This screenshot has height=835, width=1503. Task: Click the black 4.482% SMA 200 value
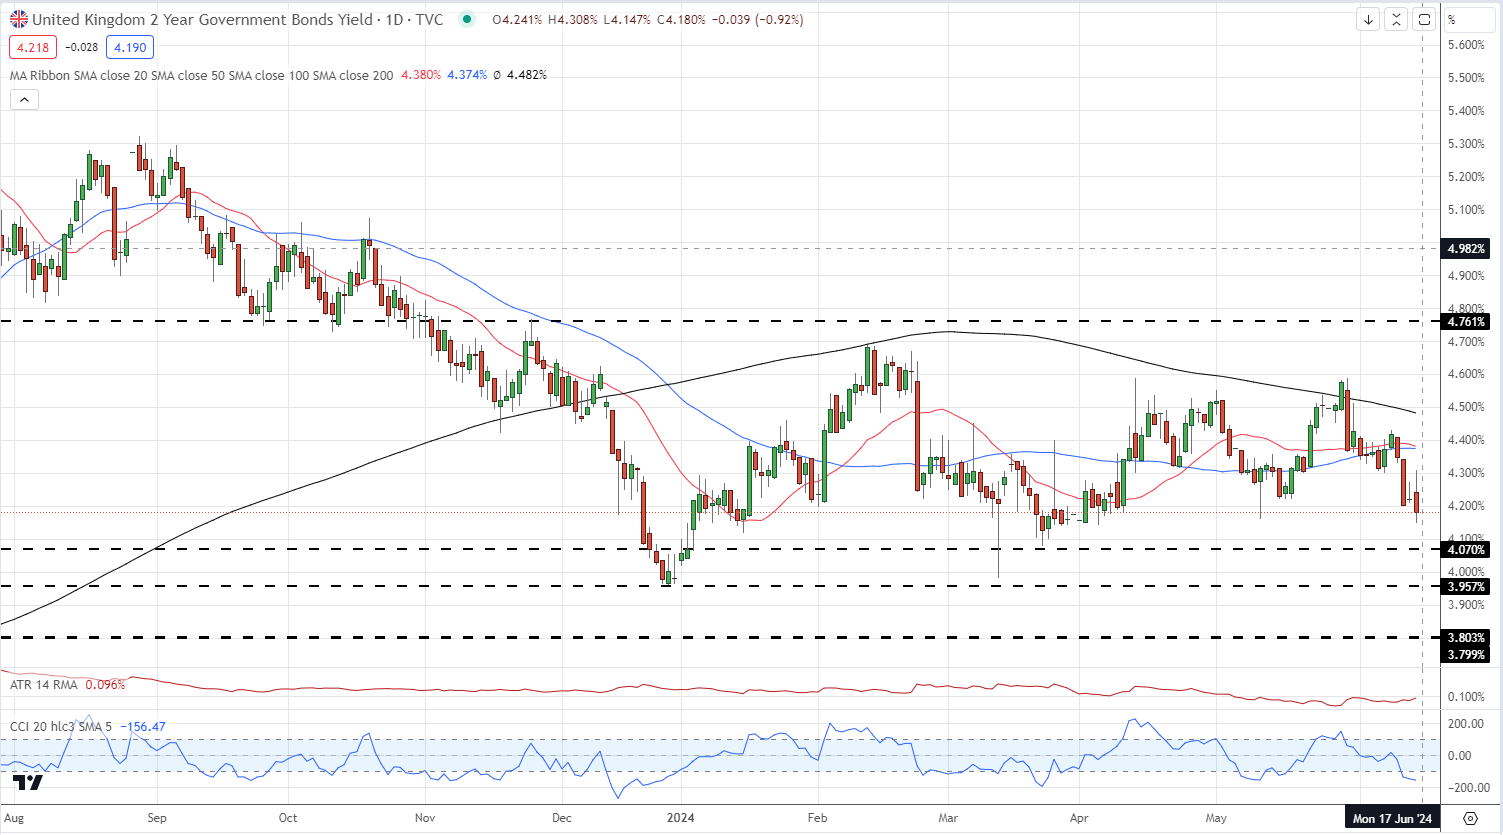click(x=527, y=75)
